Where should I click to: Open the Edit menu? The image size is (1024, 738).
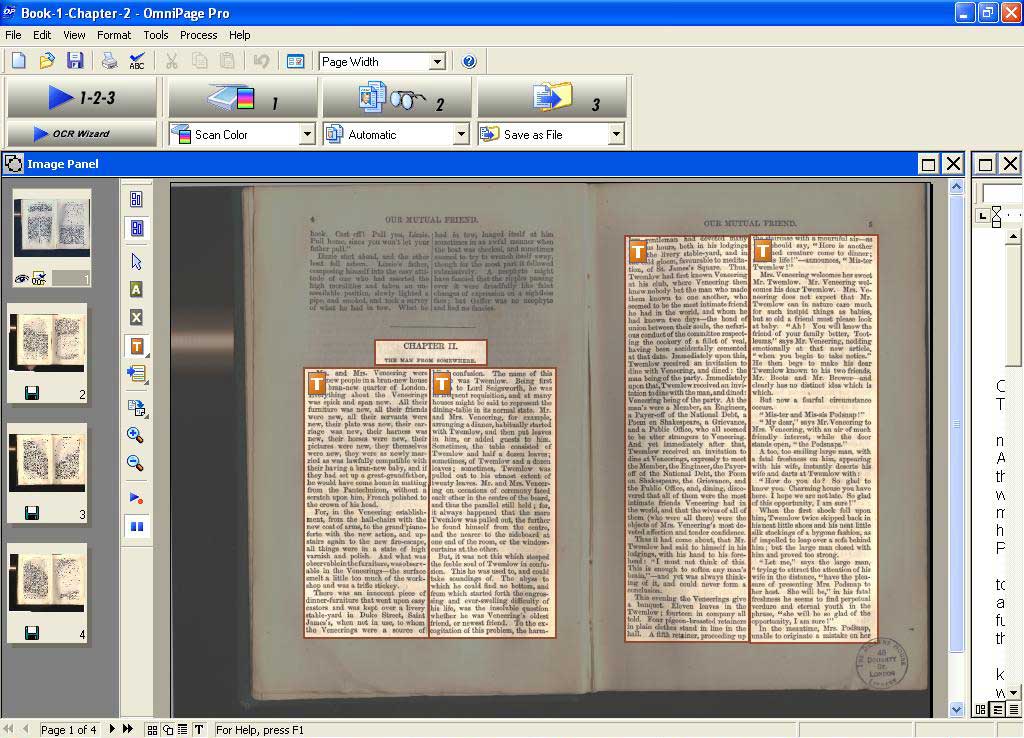42,35
